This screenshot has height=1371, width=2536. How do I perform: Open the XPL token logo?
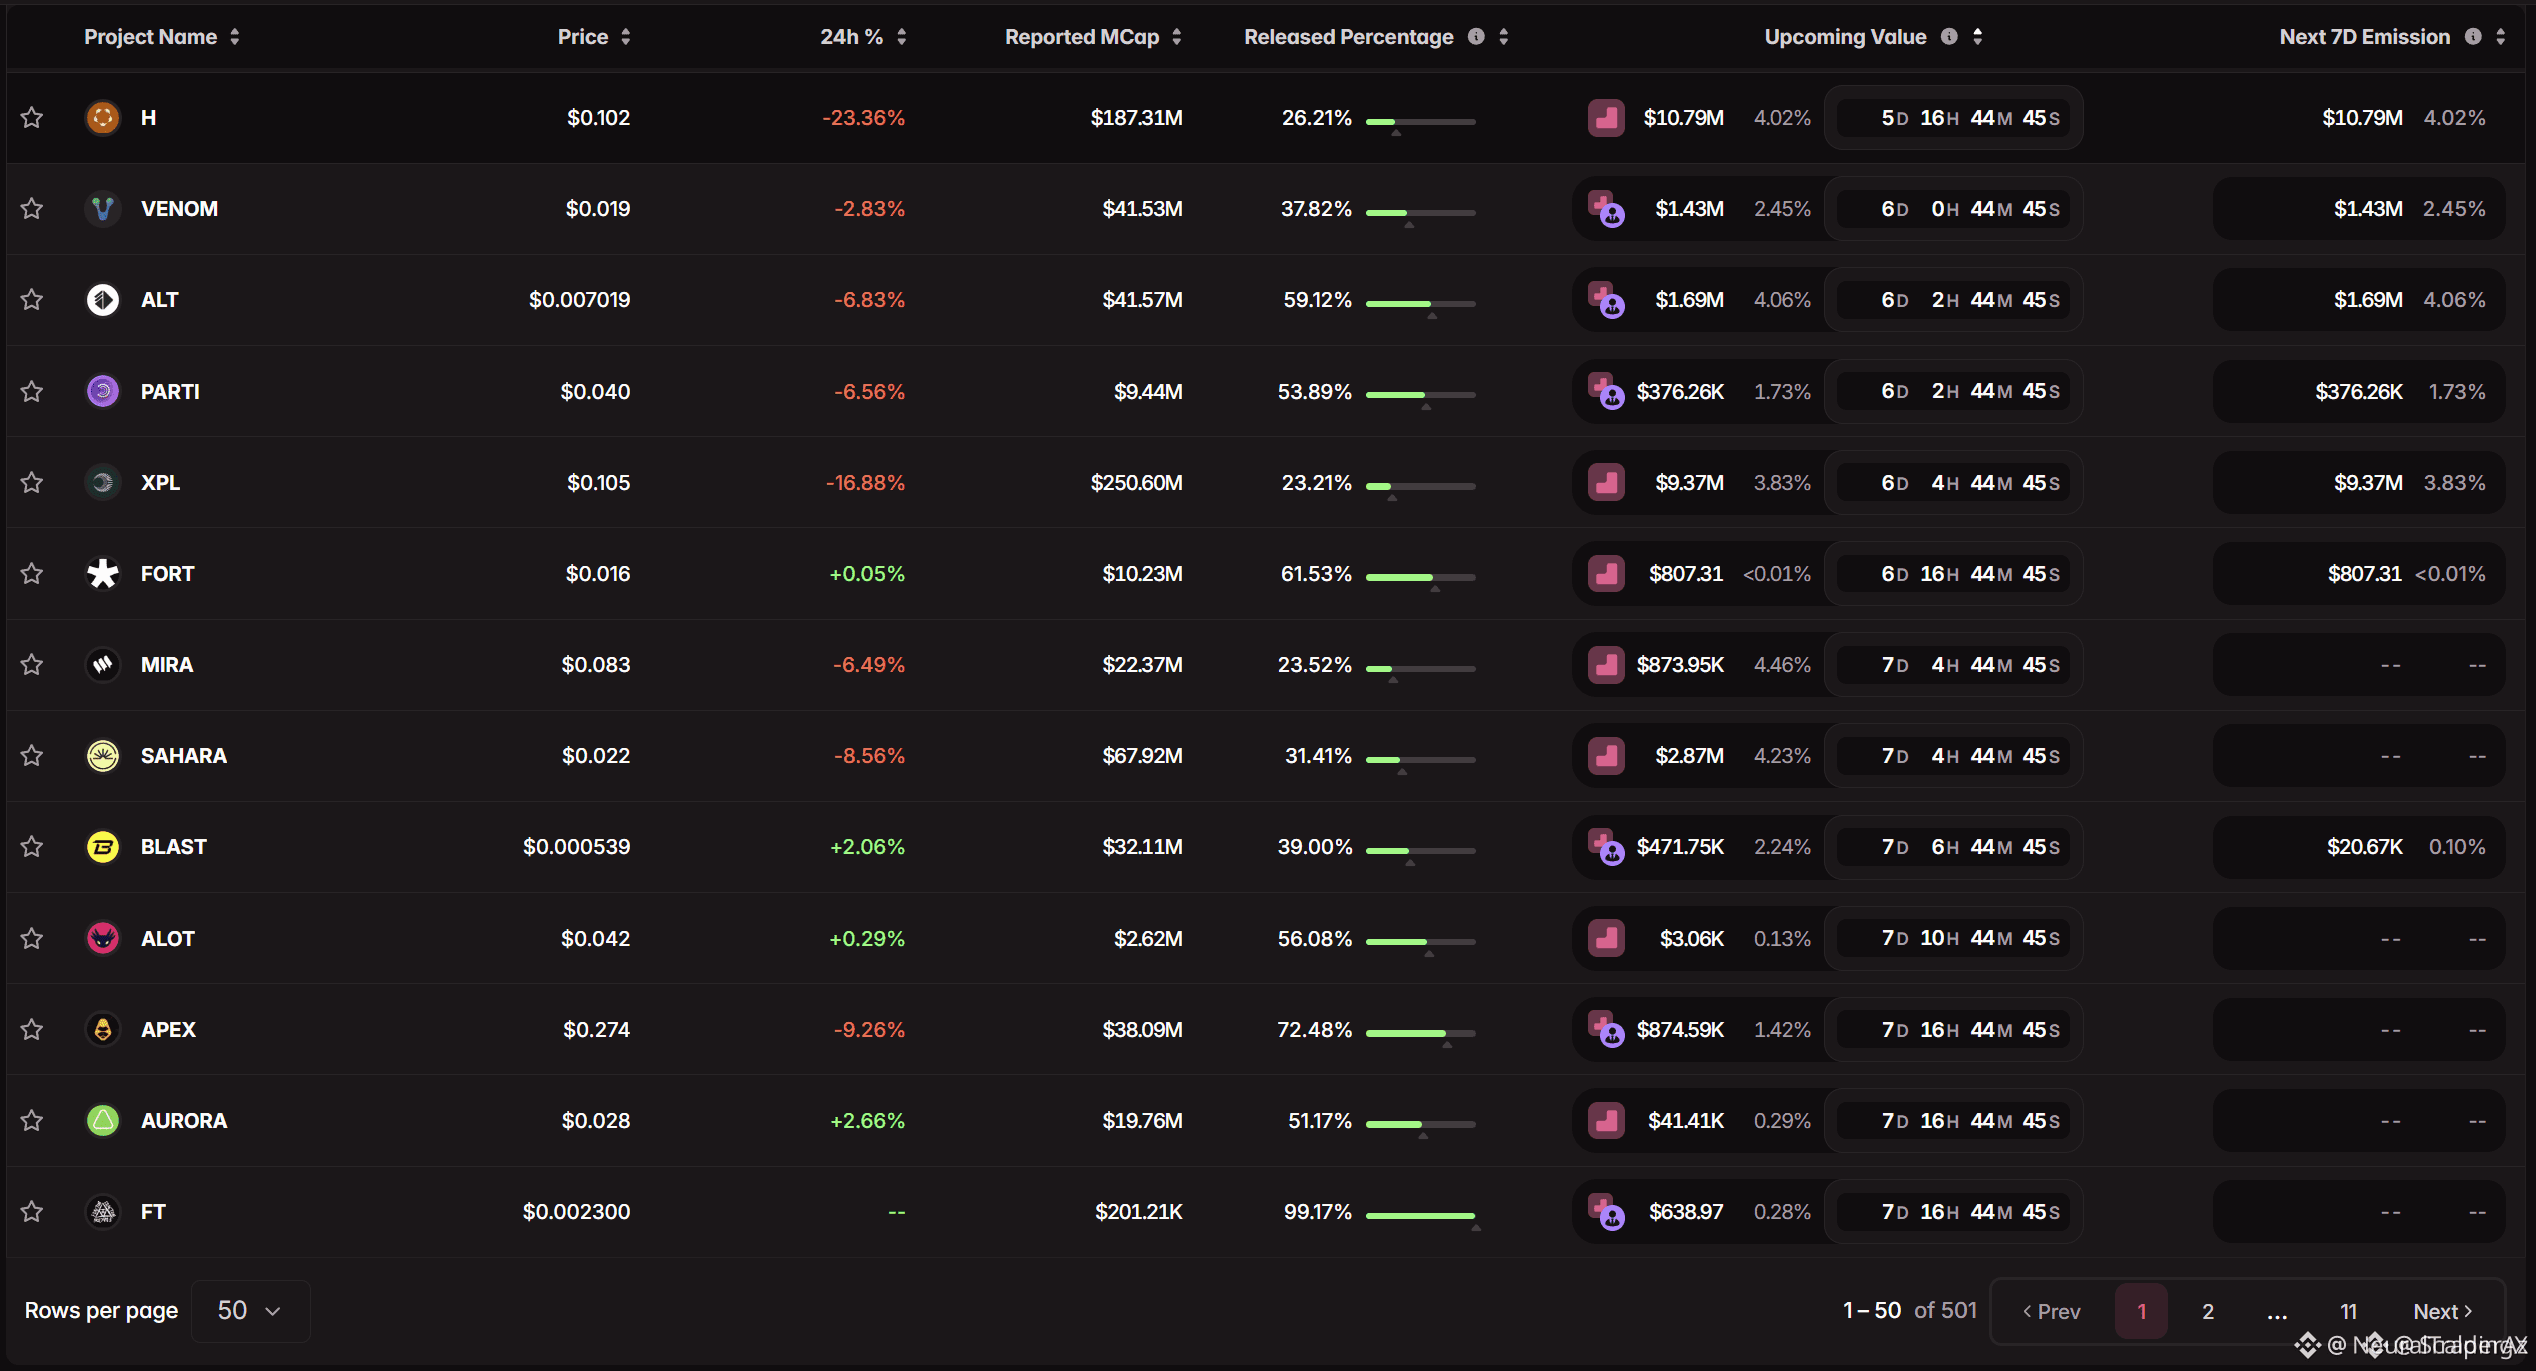click(x=102, y=483)
